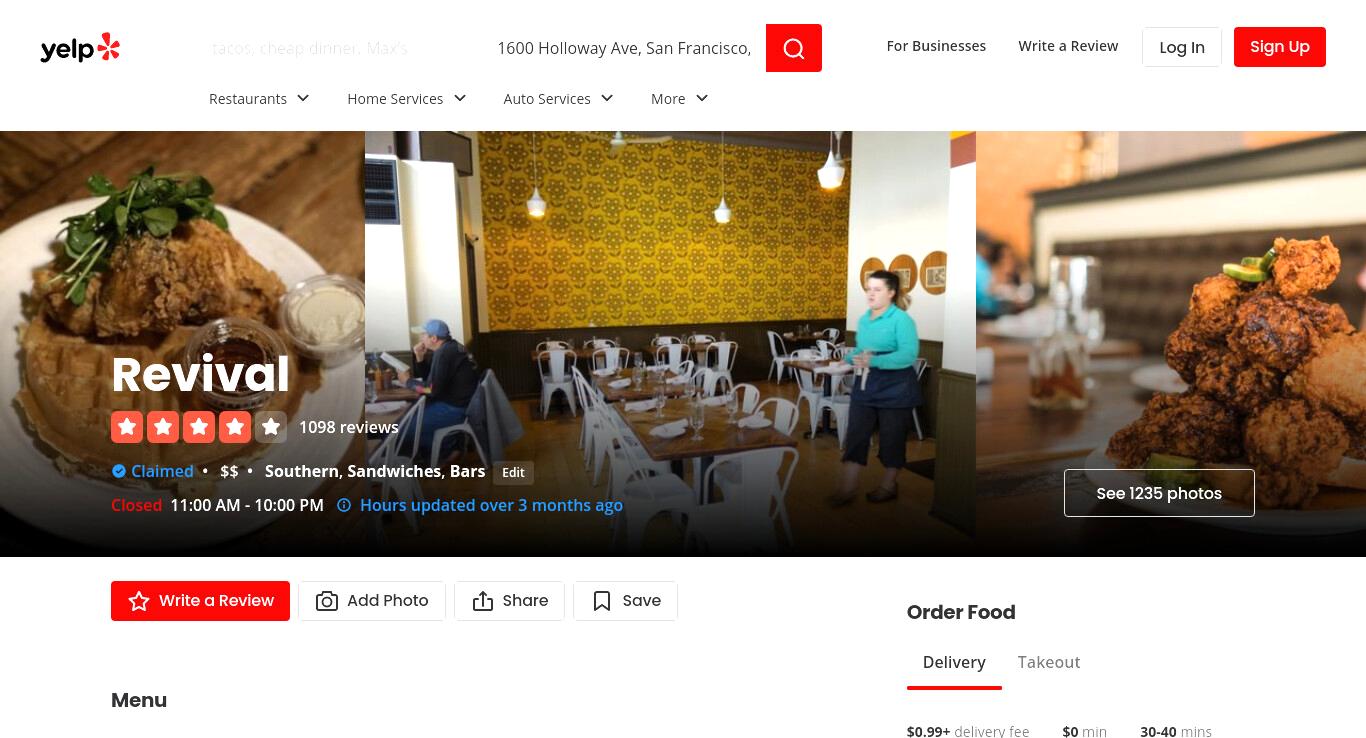The height and width of the screenshot is (738, 1366).
Task: Click the camera icon for Add Photo
Action: point(326,601)
